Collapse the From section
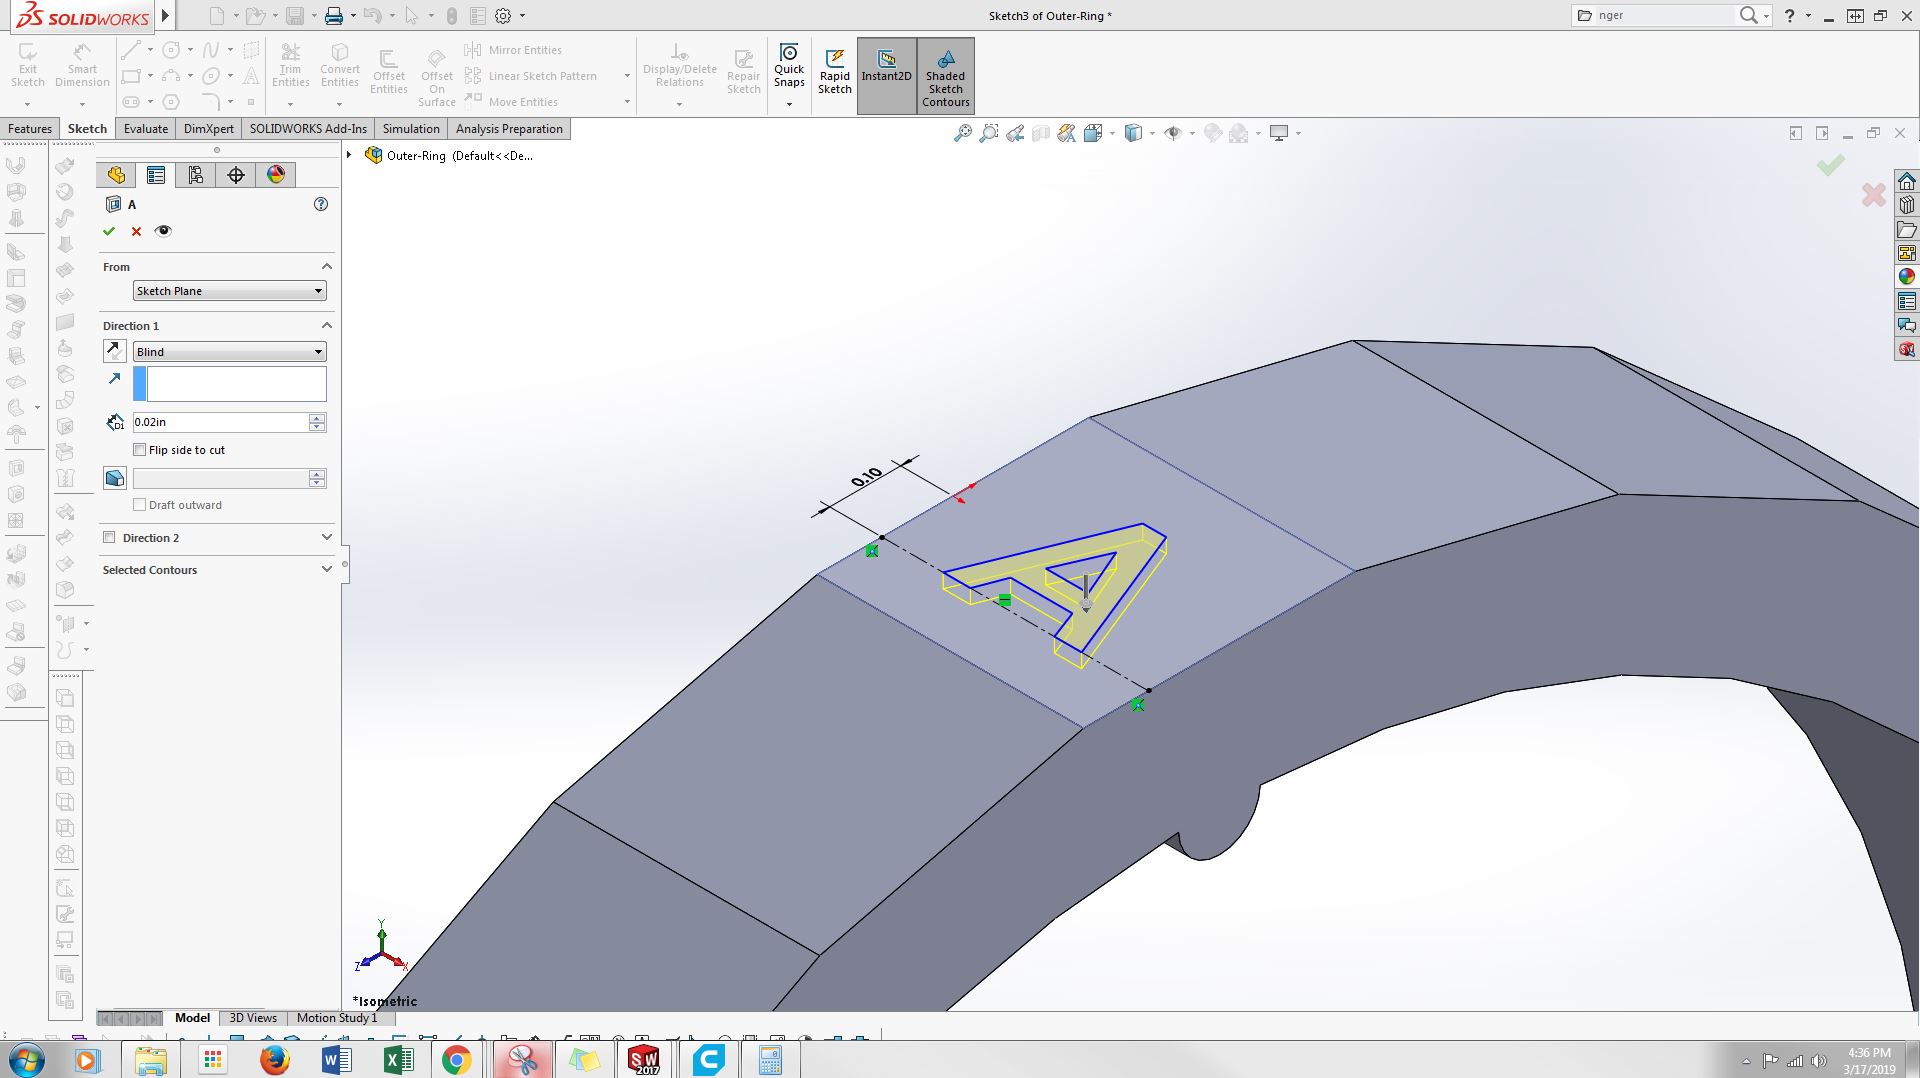 point(326,267)
